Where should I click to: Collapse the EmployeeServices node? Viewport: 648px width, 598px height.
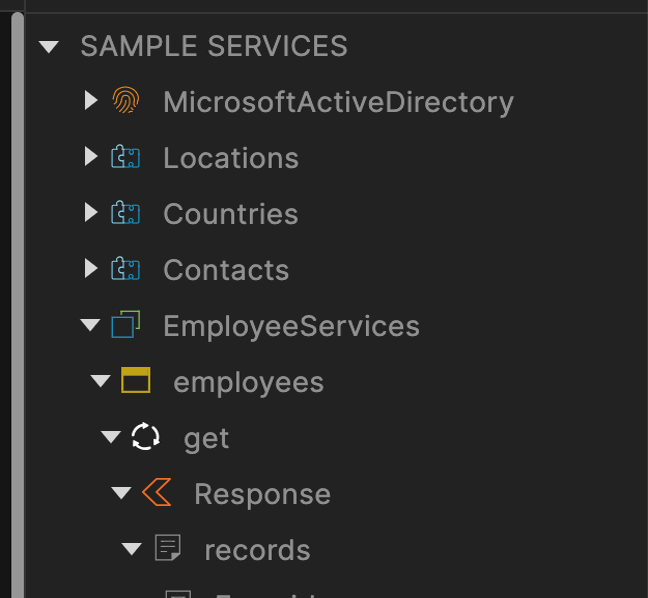90,325
